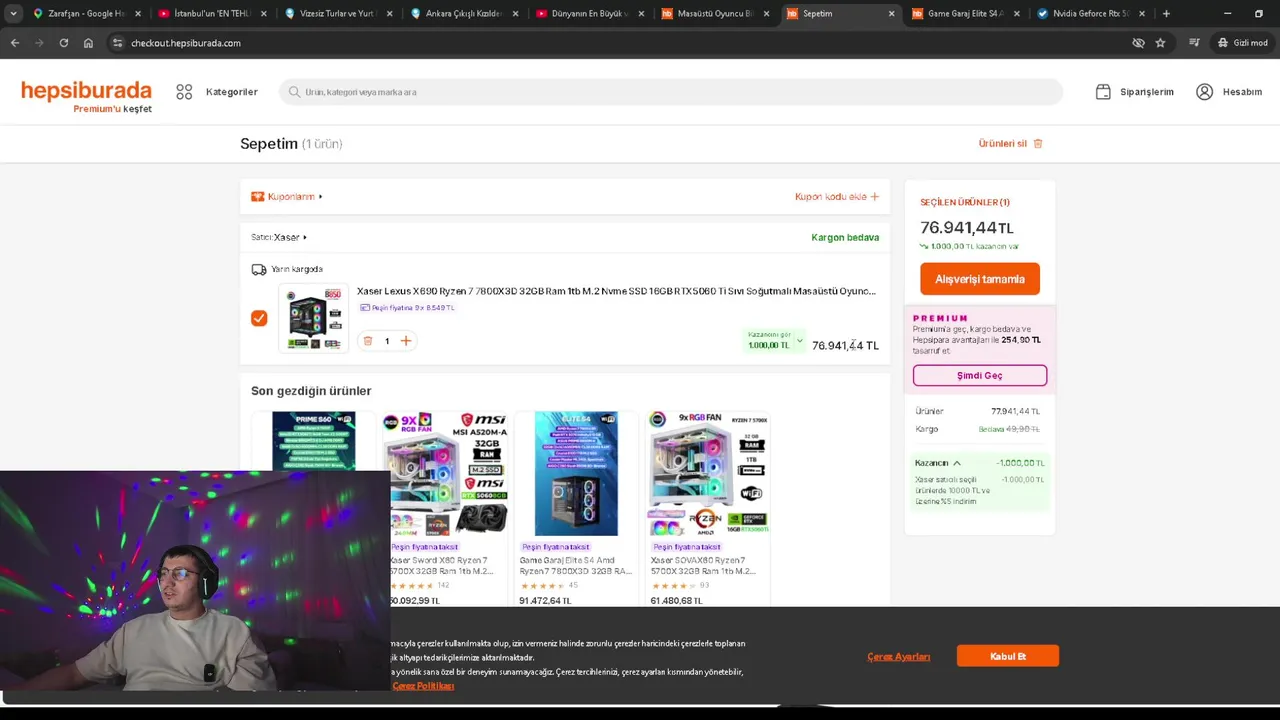1280x720 pixels.
Task: Close the Sepetim tab
Action: pyautogui.click(x=891, y=14)
